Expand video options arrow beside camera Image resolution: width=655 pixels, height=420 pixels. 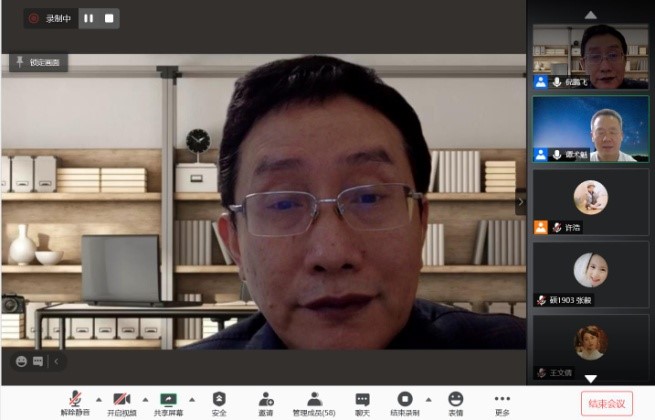pyautogui.click(x=145, y=399)
